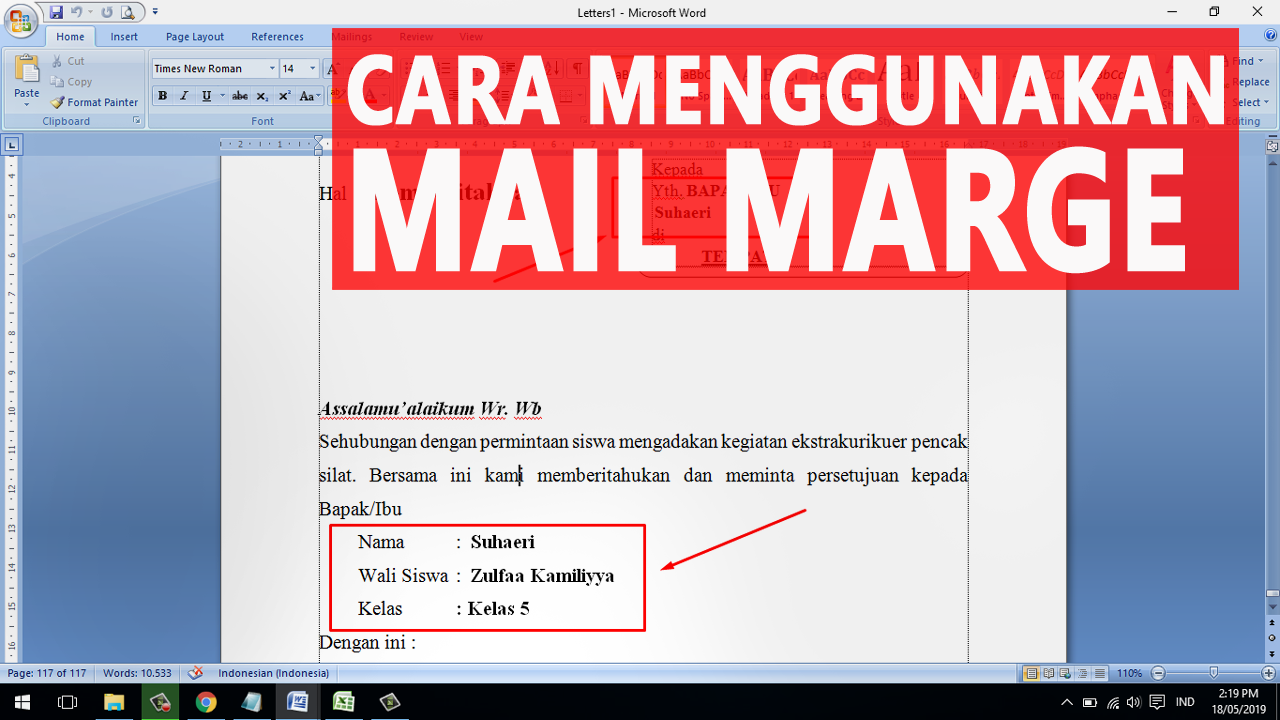Click on Zulfaa Kamiliyya text
The image size is (1280, 720).
(542, 576)
